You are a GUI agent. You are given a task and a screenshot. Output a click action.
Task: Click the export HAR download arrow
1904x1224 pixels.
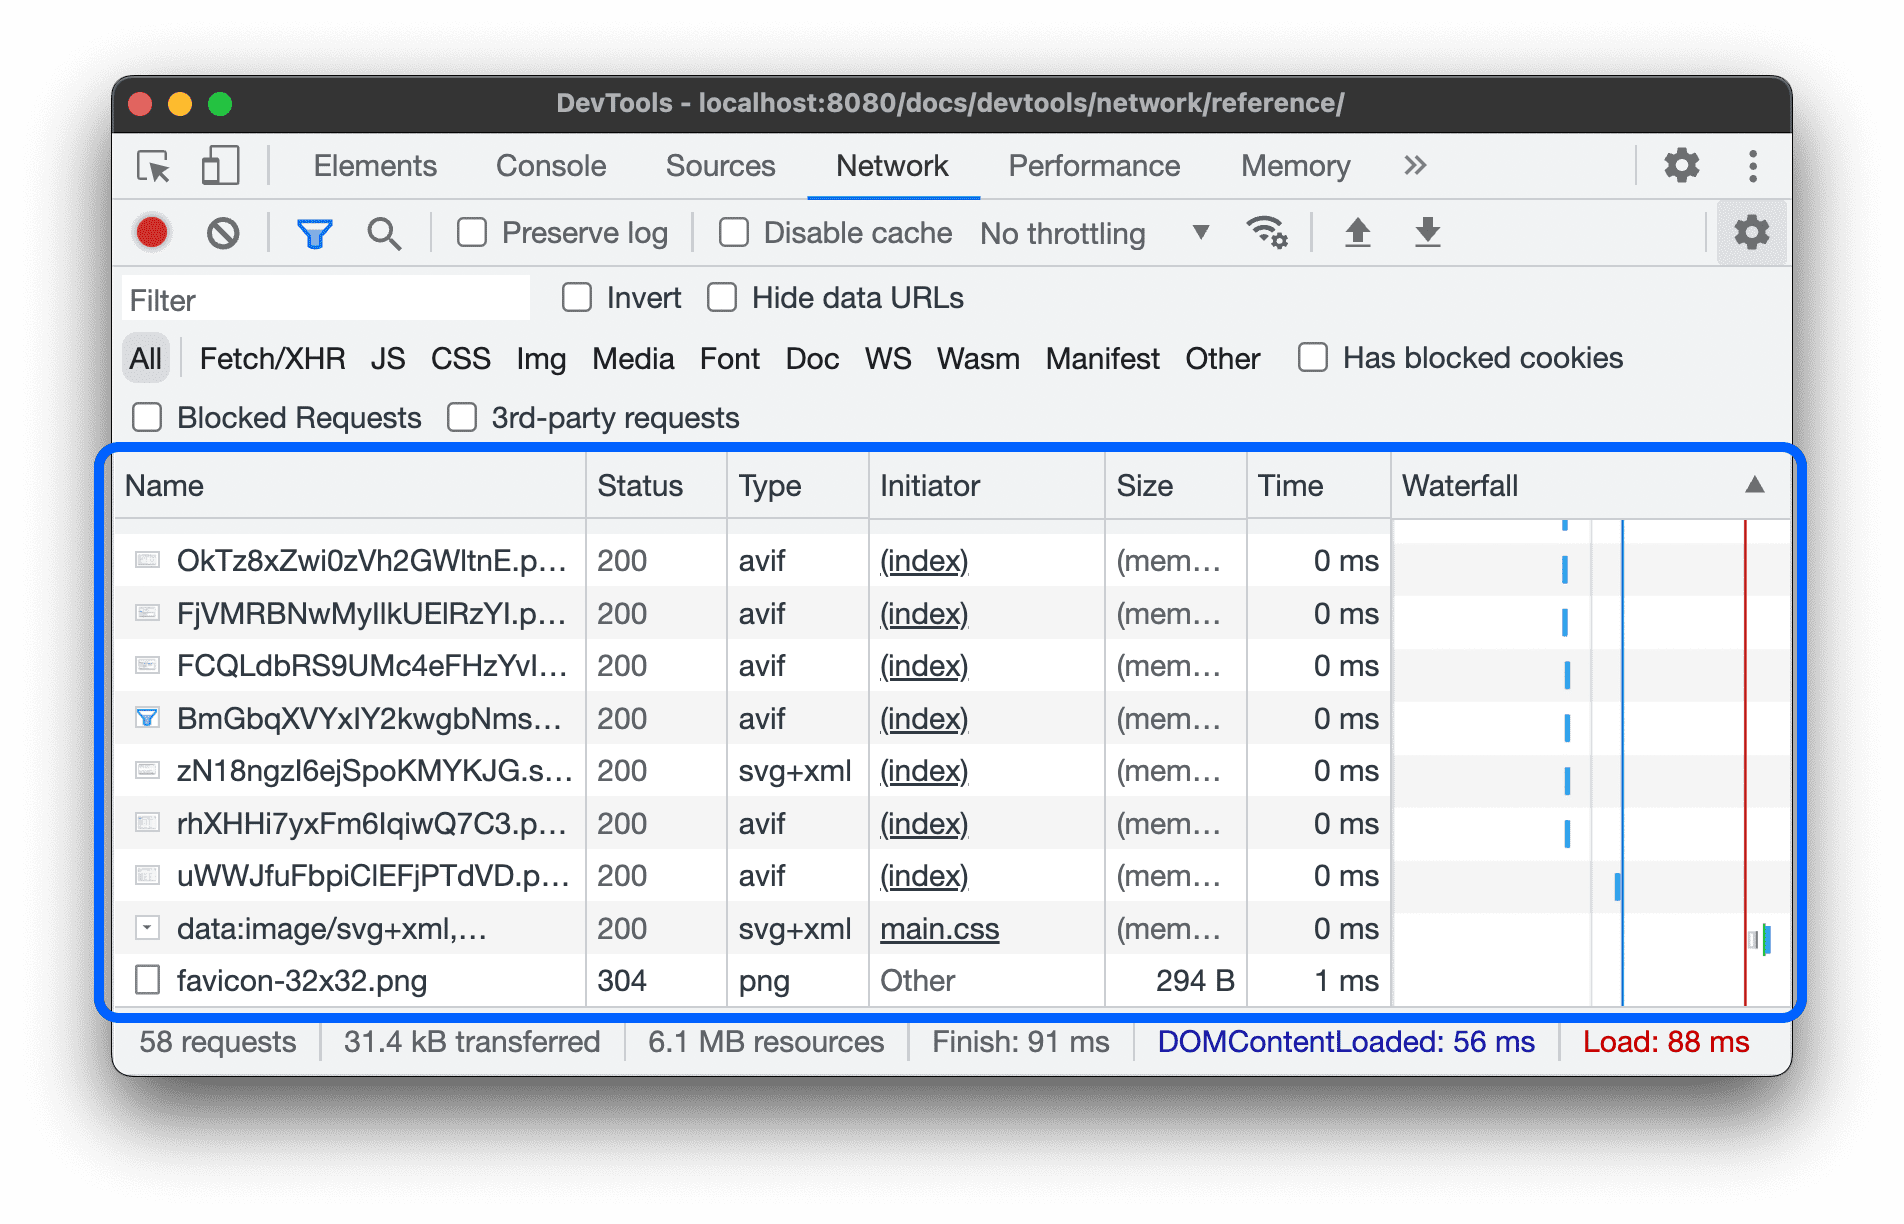(x=1427, y=233)
